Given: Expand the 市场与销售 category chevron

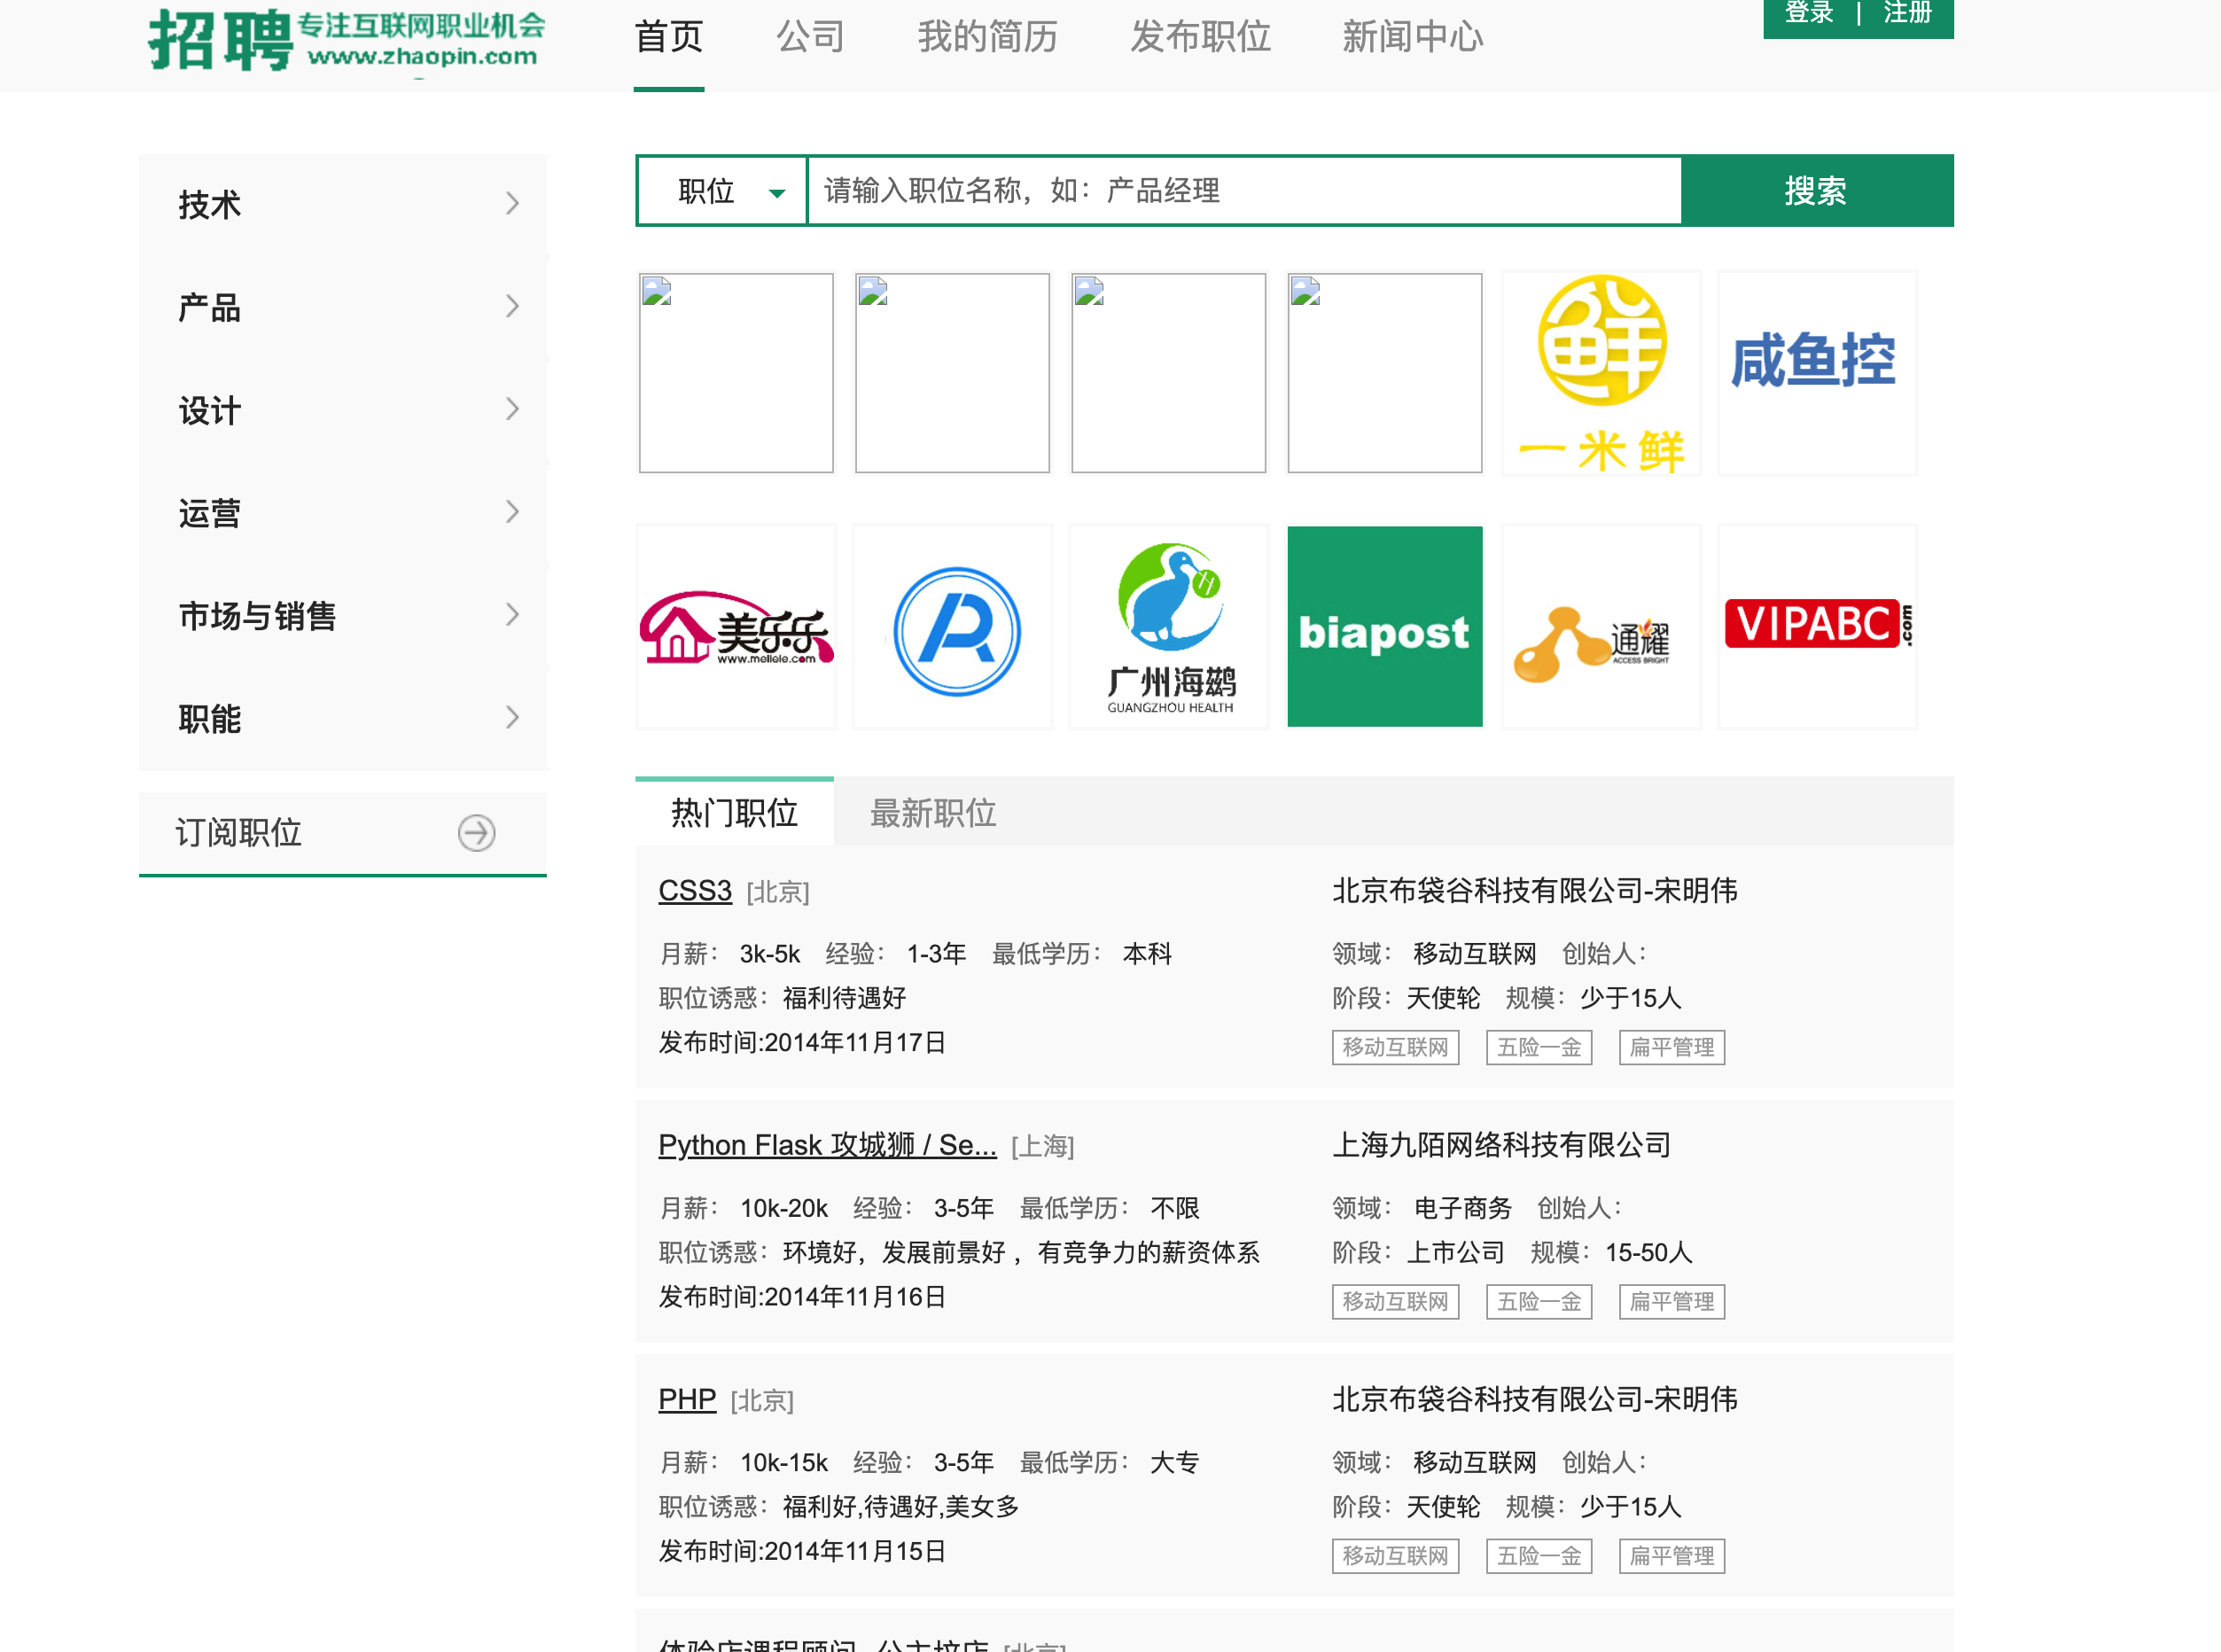Looking at the screenshot, I should 512,614.
